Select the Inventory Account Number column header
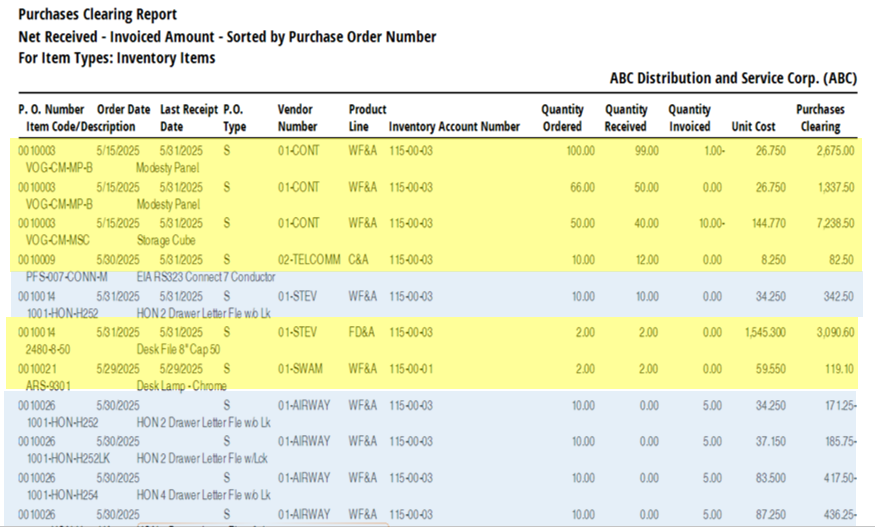This screenshot has width=875, height=527. tap(454, 127)
